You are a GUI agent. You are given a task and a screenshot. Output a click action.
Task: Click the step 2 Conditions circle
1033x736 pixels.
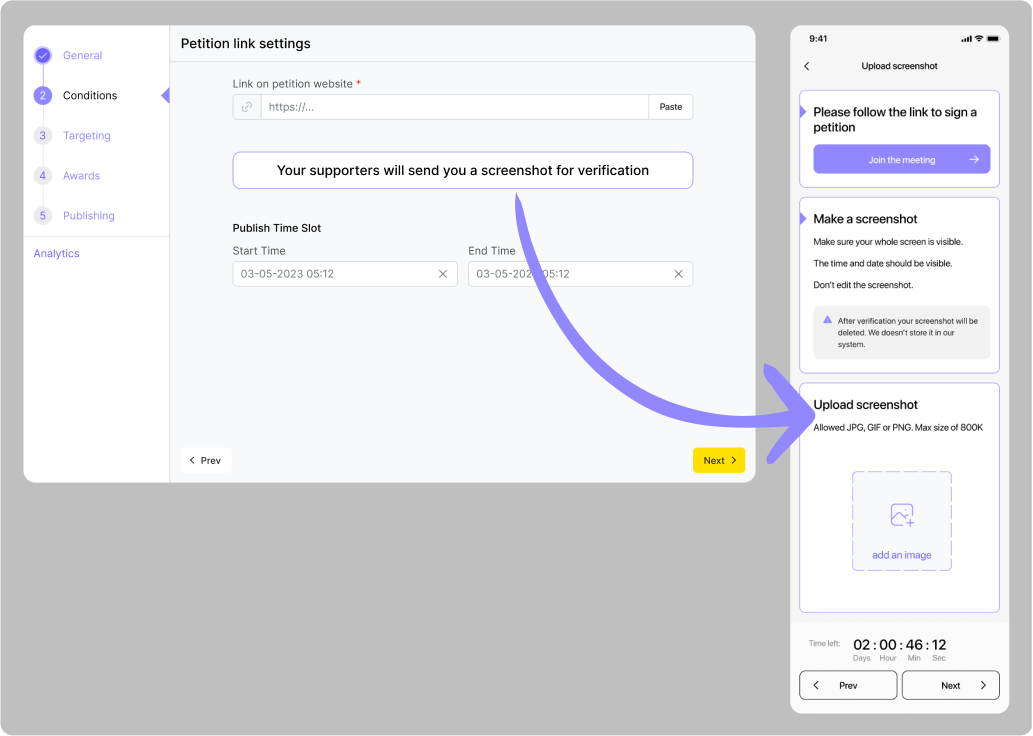[x=42, y=96]
